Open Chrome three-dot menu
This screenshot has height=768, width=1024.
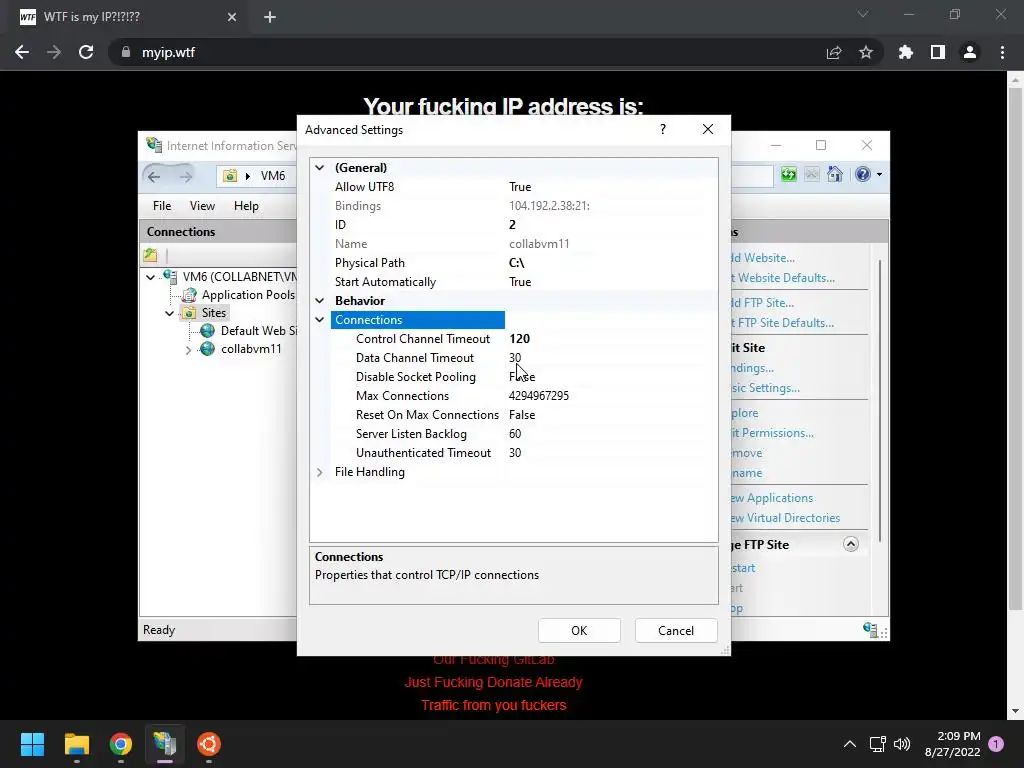coord(1002,52)
